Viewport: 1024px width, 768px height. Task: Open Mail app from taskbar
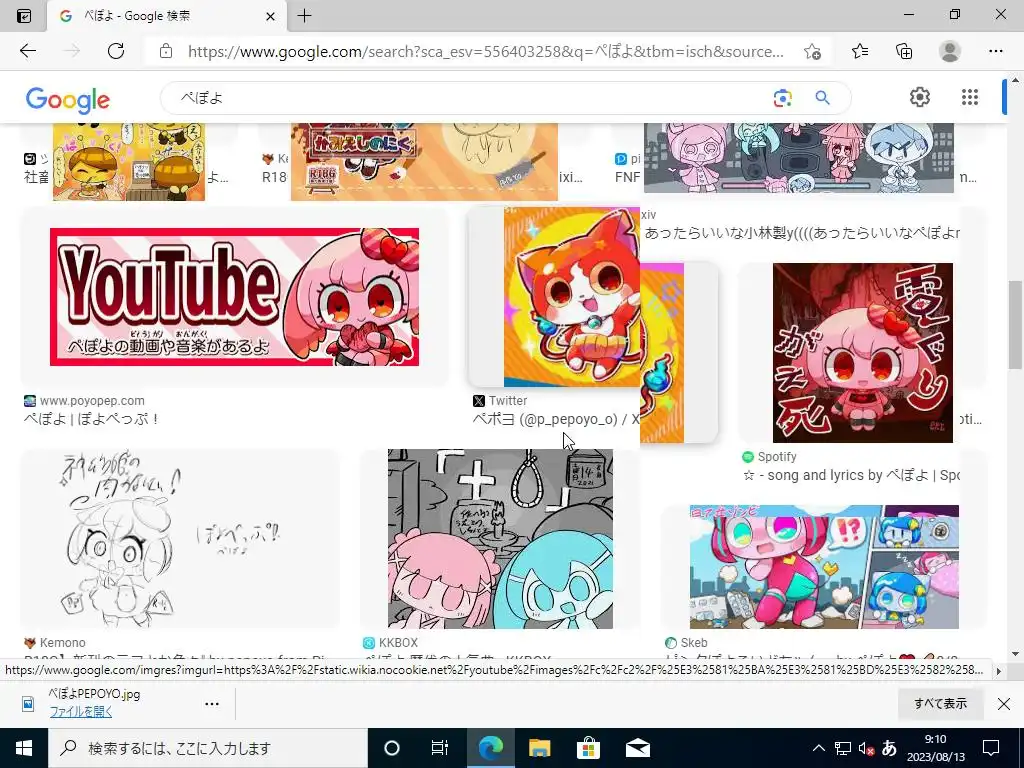(x=637, y=748)
